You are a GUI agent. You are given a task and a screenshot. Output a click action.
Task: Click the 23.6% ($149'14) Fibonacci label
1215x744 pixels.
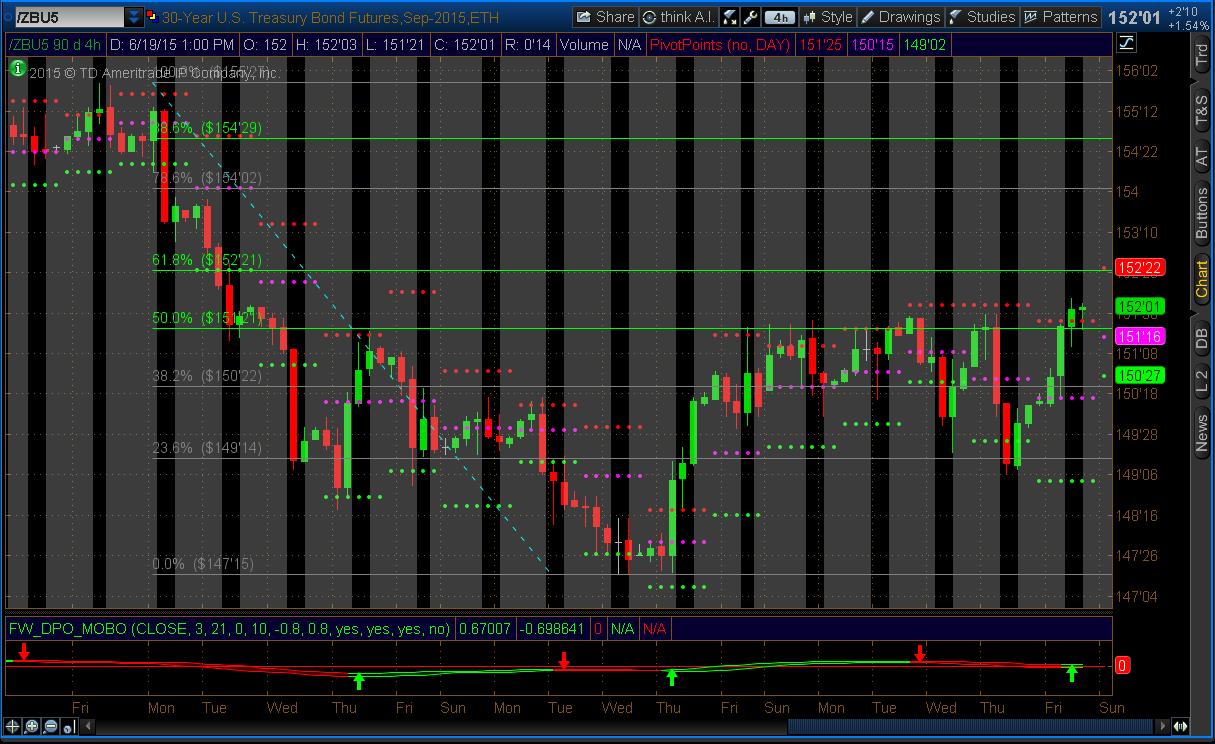(x=207, y=447)
